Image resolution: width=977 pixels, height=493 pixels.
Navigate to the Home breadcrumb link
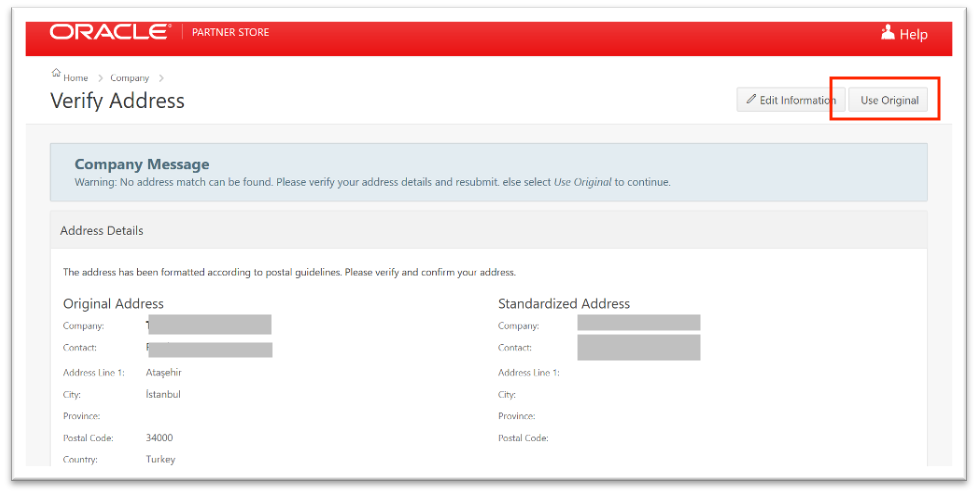(x=76, y=78)
